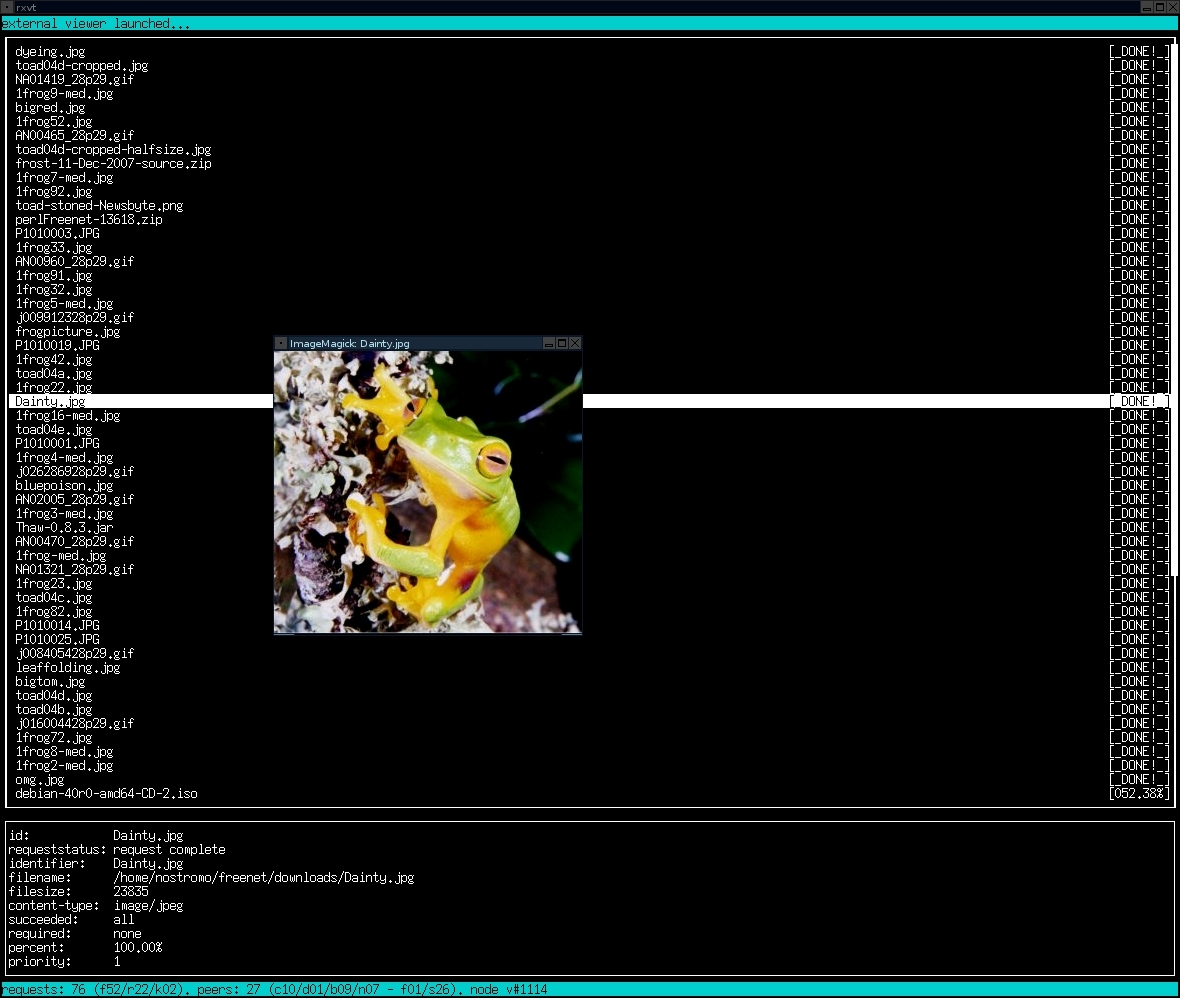Select perlFreenet-13618.zip entry

tap(88, 220)
